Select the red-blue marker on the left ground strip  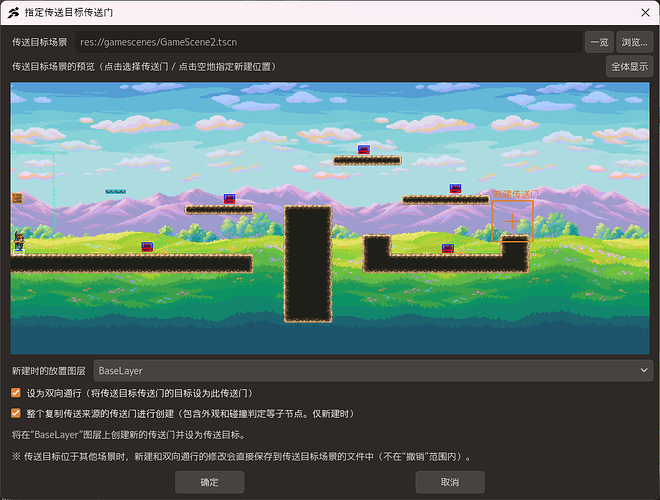click(147, 247)
